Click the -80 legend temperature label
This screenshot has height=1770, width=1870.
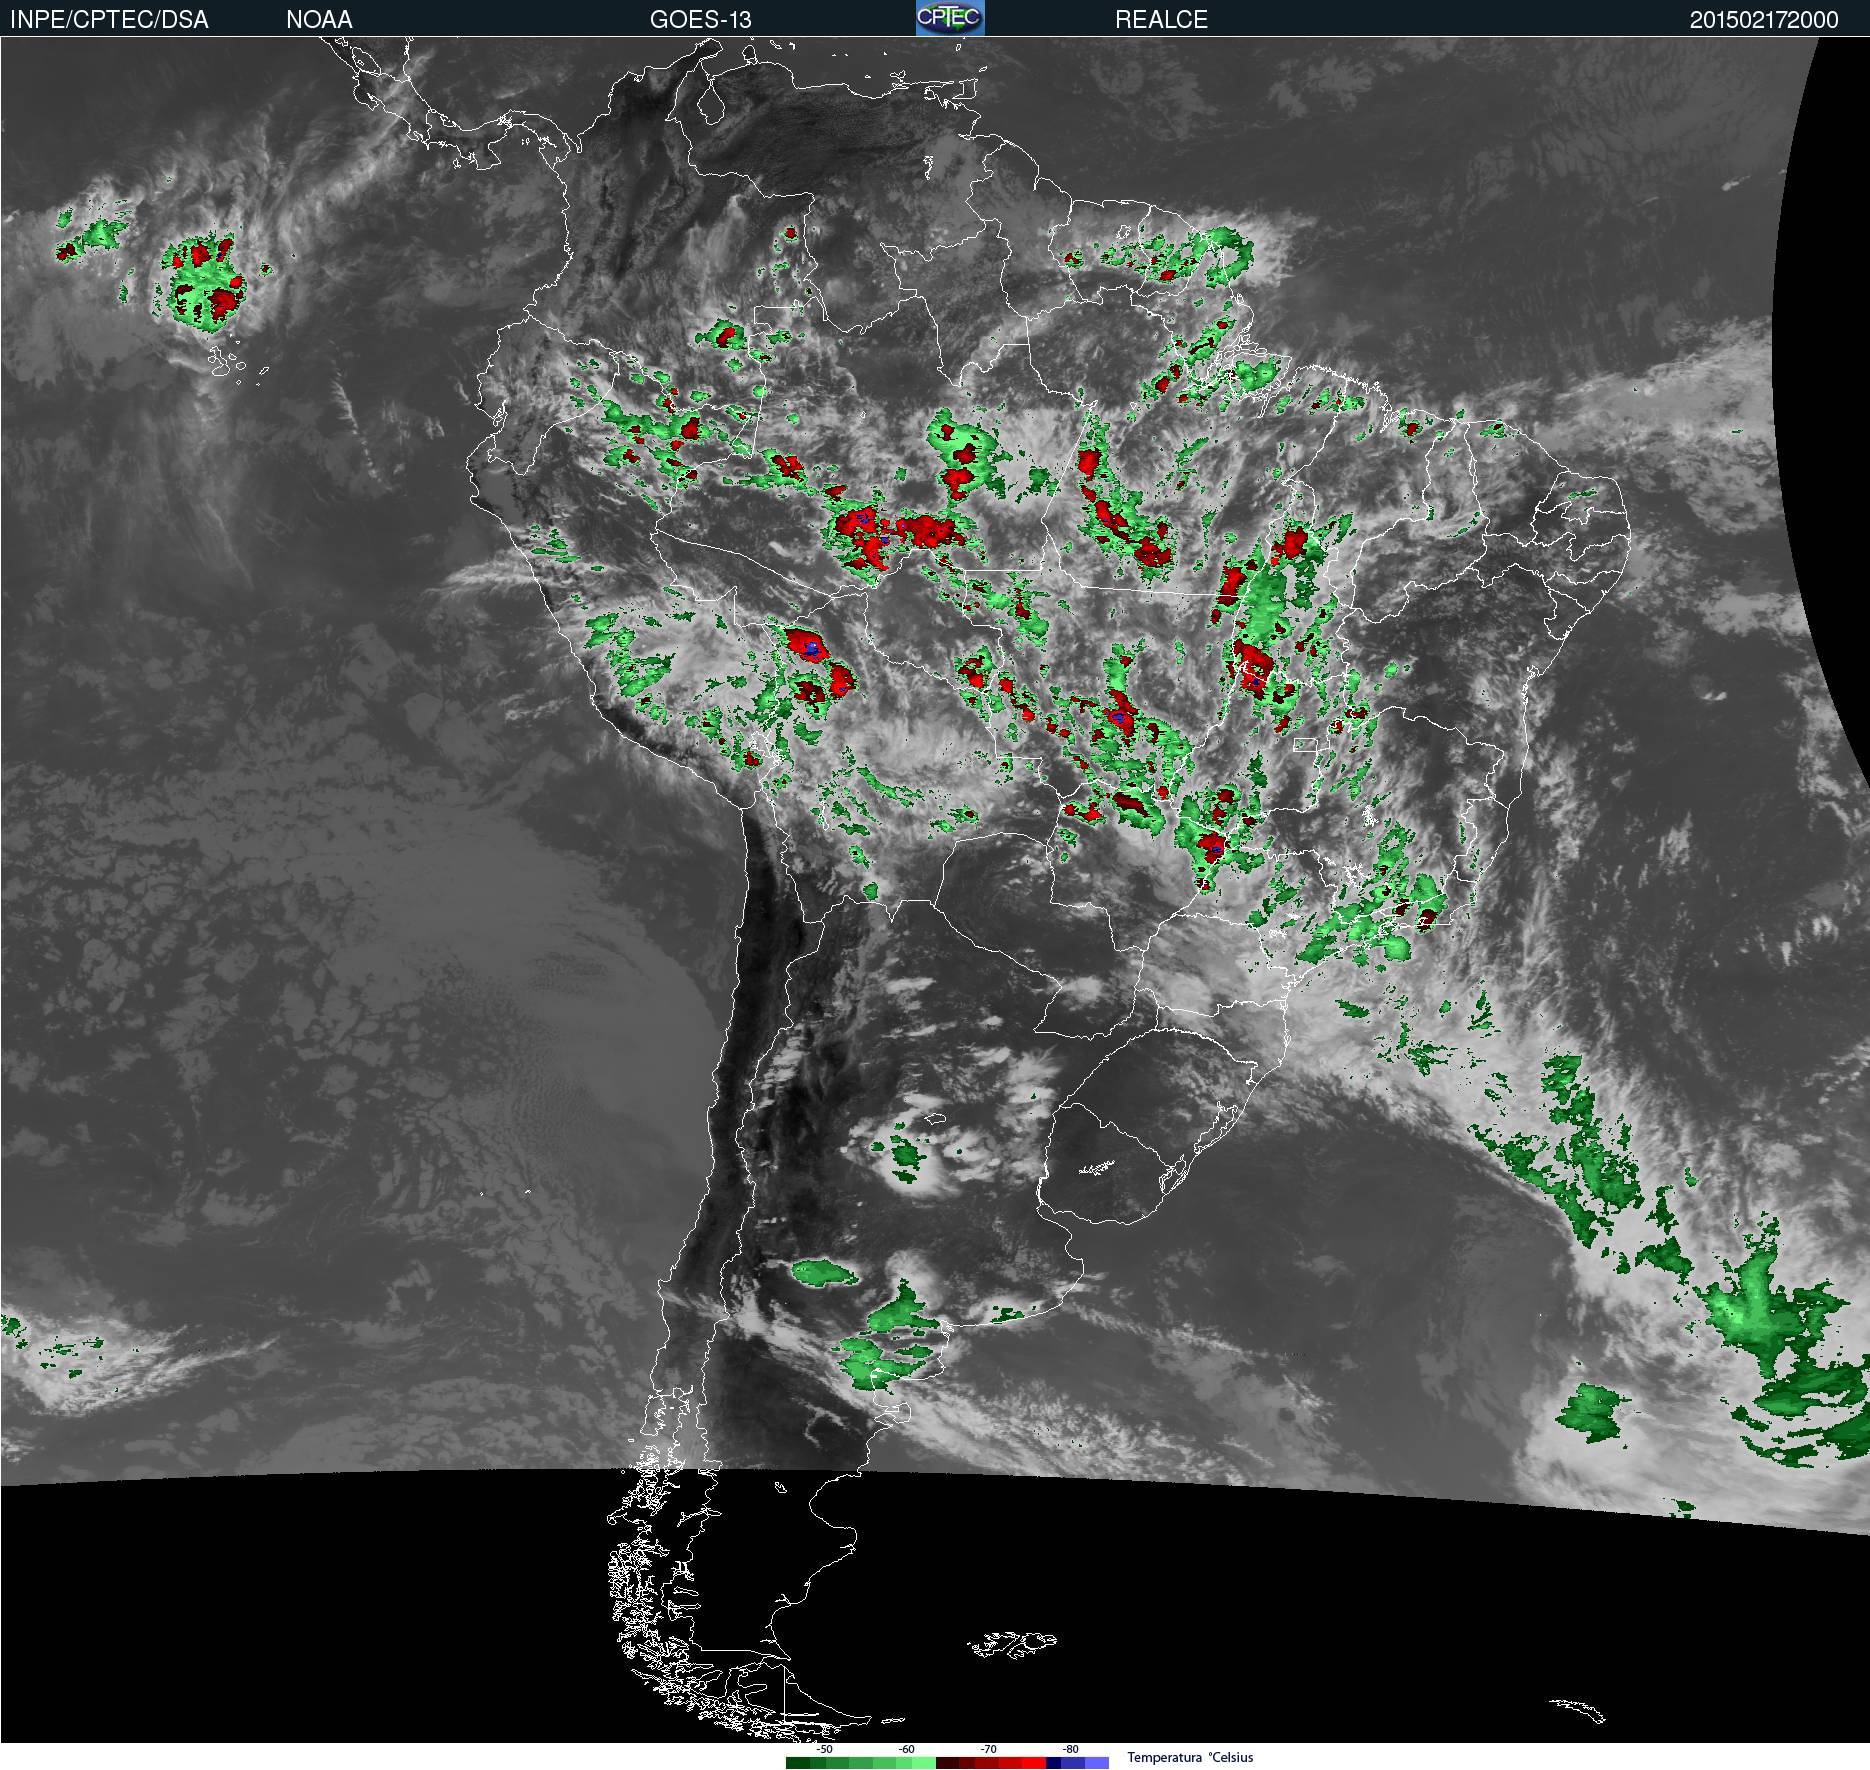[x=1070, y=1749]
